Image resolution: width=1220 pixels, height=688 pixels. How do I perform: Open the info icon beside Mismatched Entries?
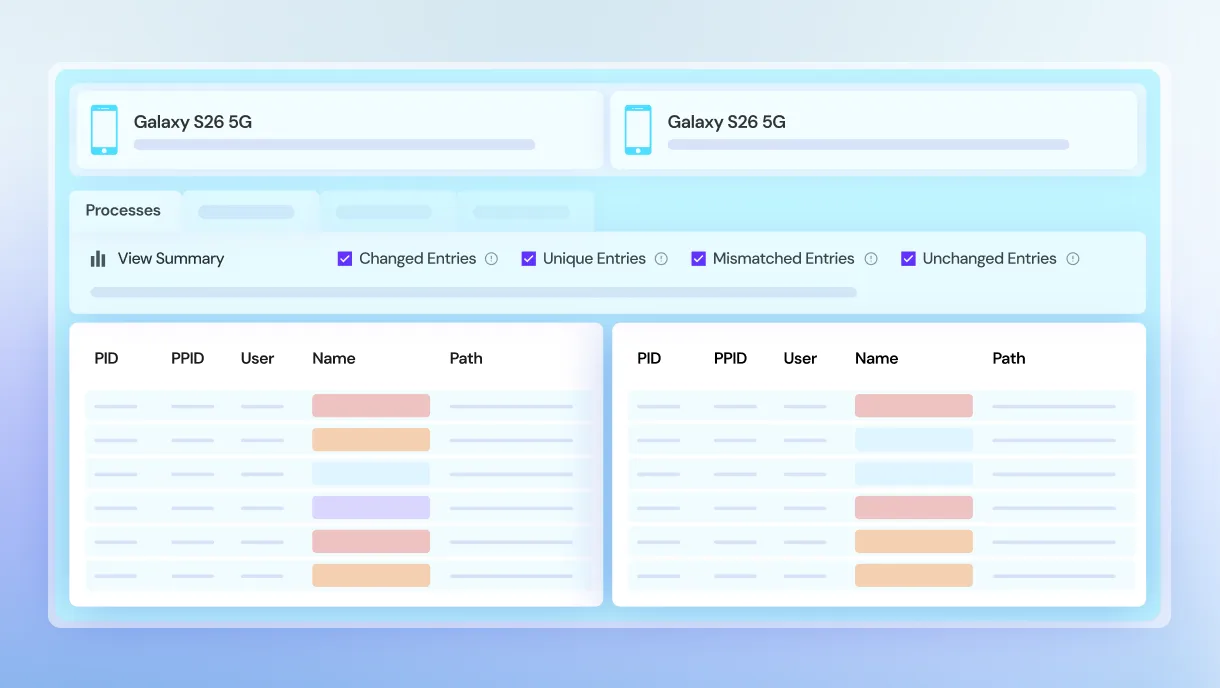coord(871,259)
